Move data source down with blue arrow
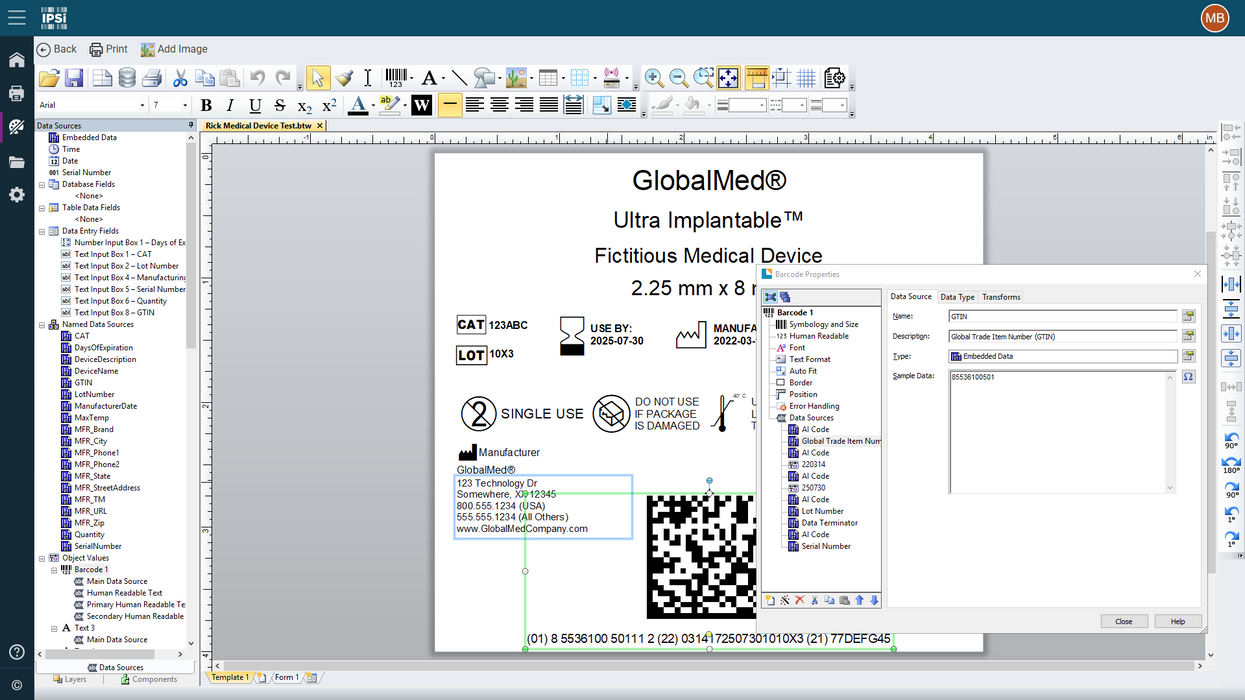 pos(874,600)
